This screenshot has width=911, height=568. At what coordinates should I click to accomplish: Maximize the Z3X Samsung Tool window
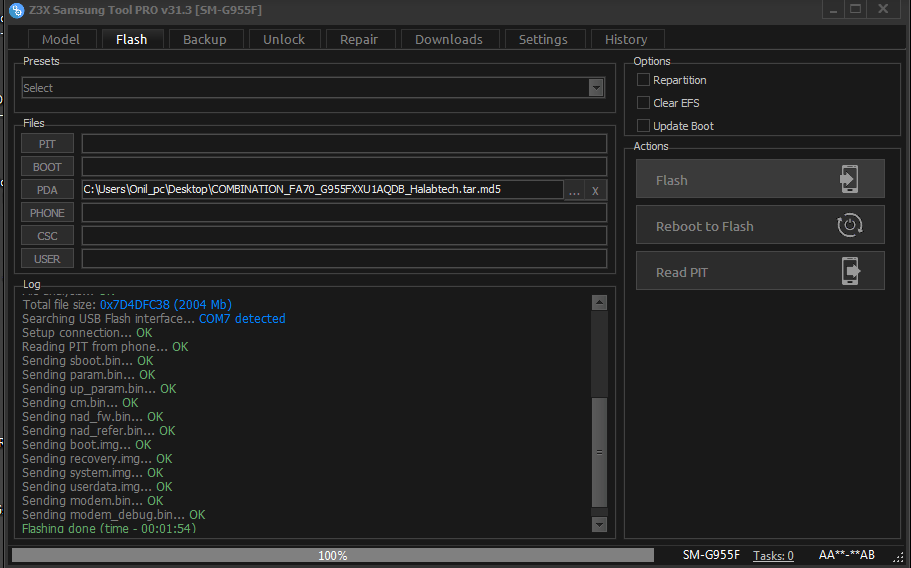(x=856, y=9)
